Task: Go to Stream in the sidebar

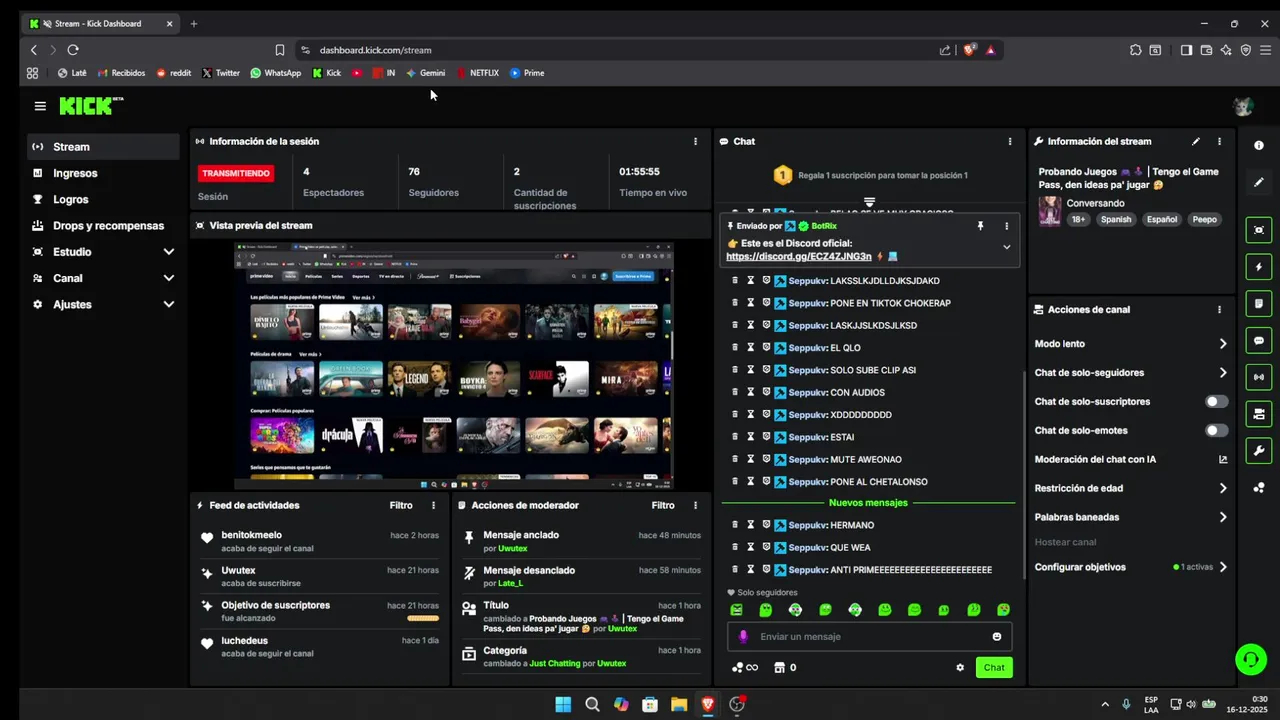Action: click(104, 147)
